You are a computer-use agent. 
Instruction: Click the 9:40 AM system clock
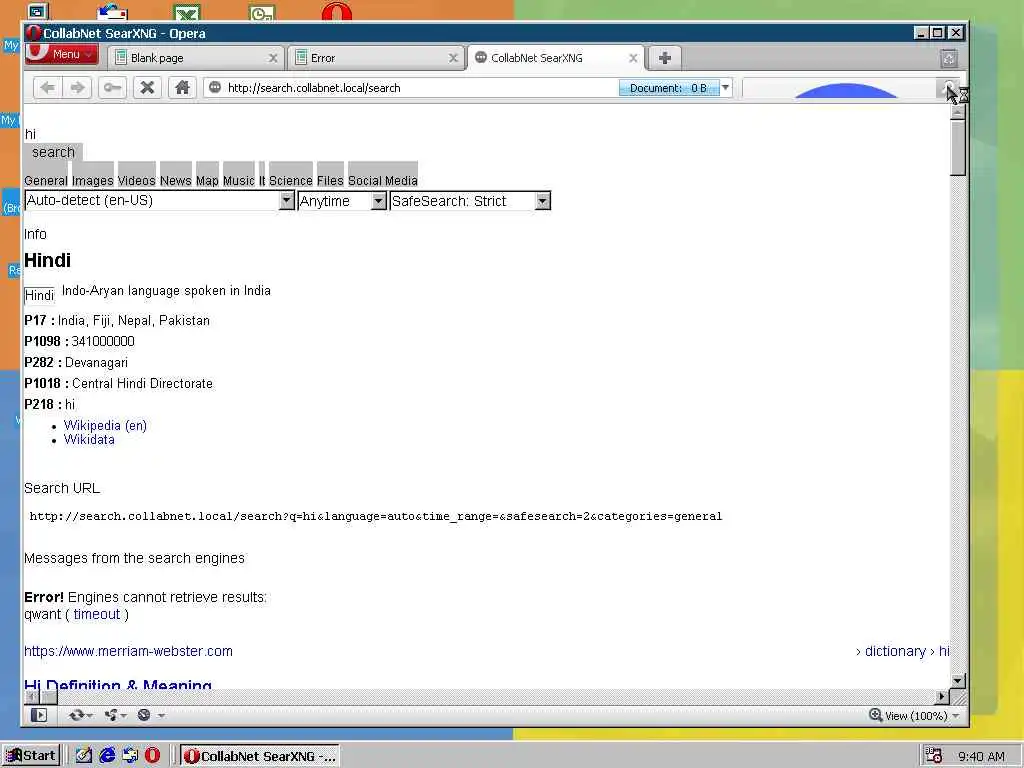click(981, 756)
